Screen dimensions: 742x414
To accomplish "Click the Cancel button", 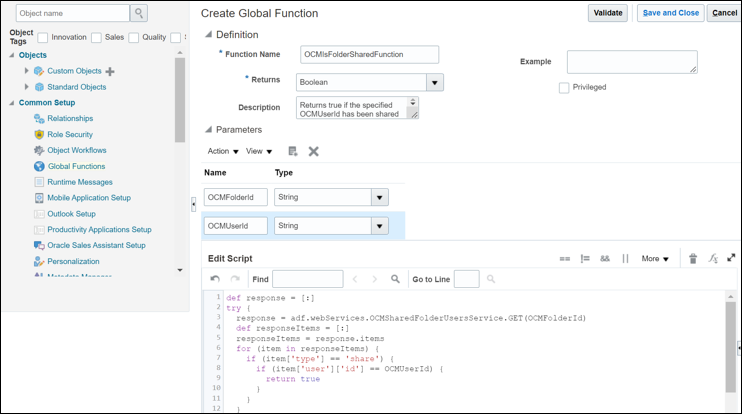I will click(724, 13).
